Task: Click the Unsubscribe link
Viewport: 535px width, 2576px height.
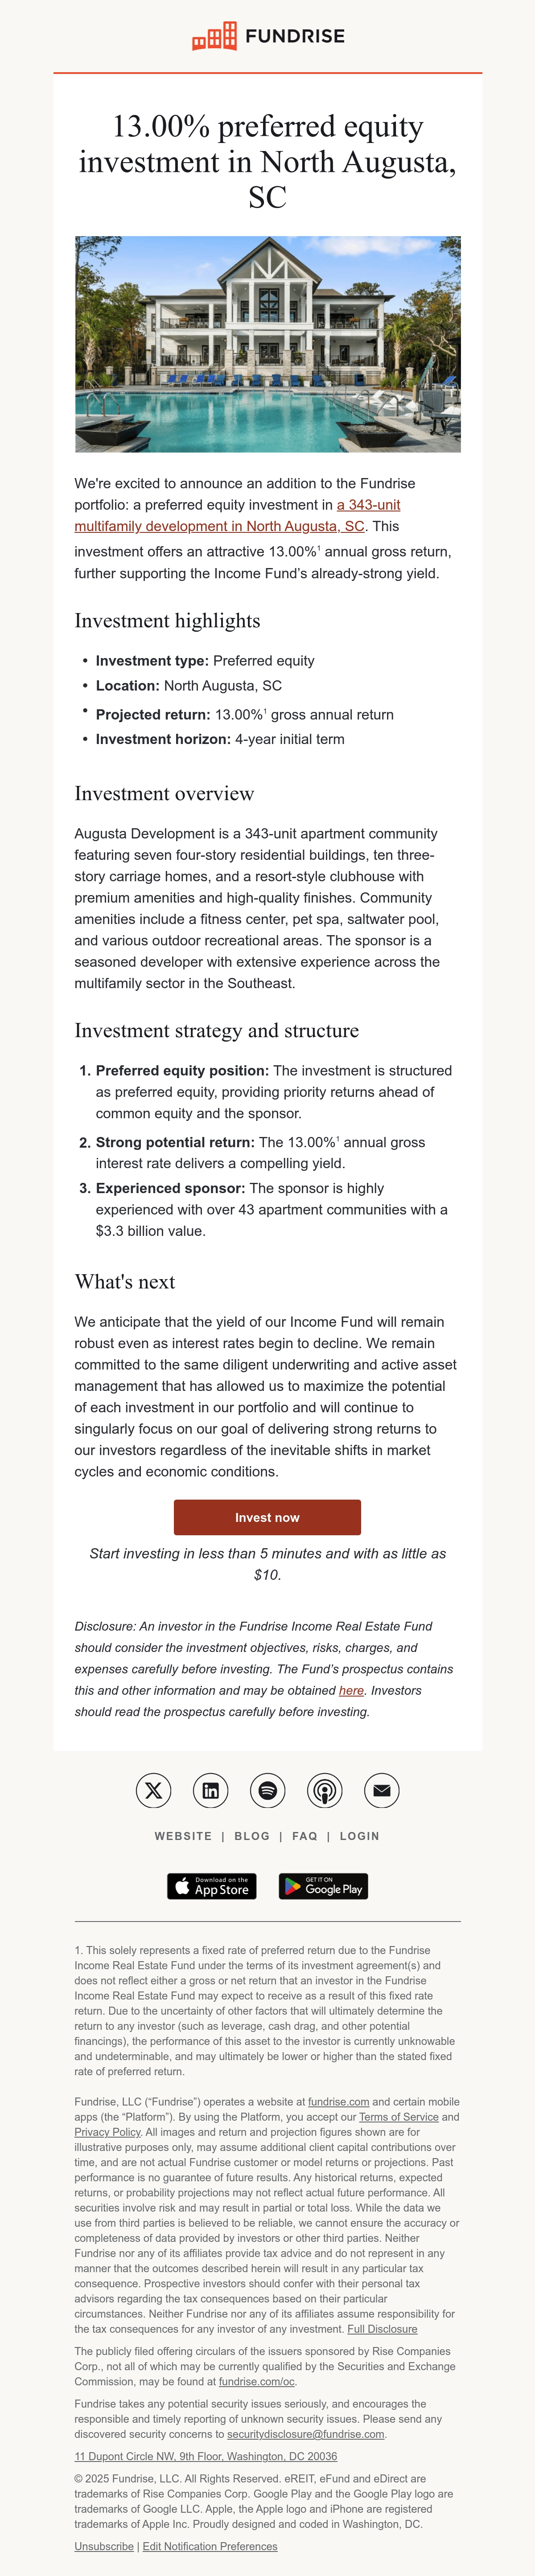Action: (104, 2546)
